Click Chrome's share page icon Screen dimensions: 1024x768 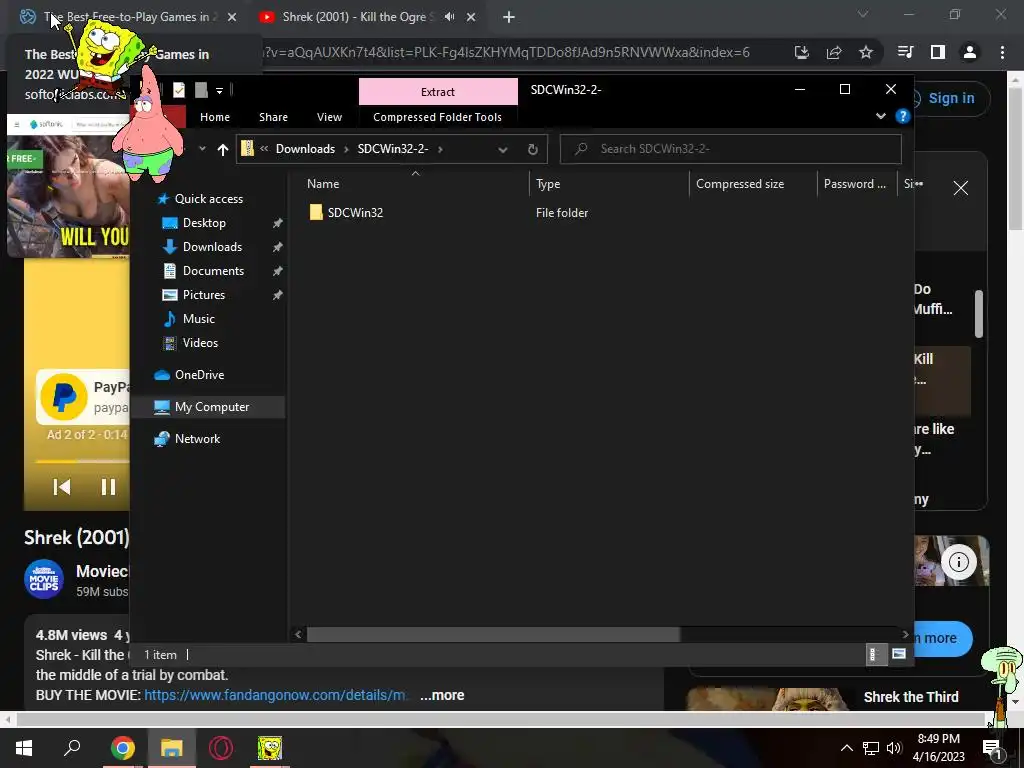834,52
